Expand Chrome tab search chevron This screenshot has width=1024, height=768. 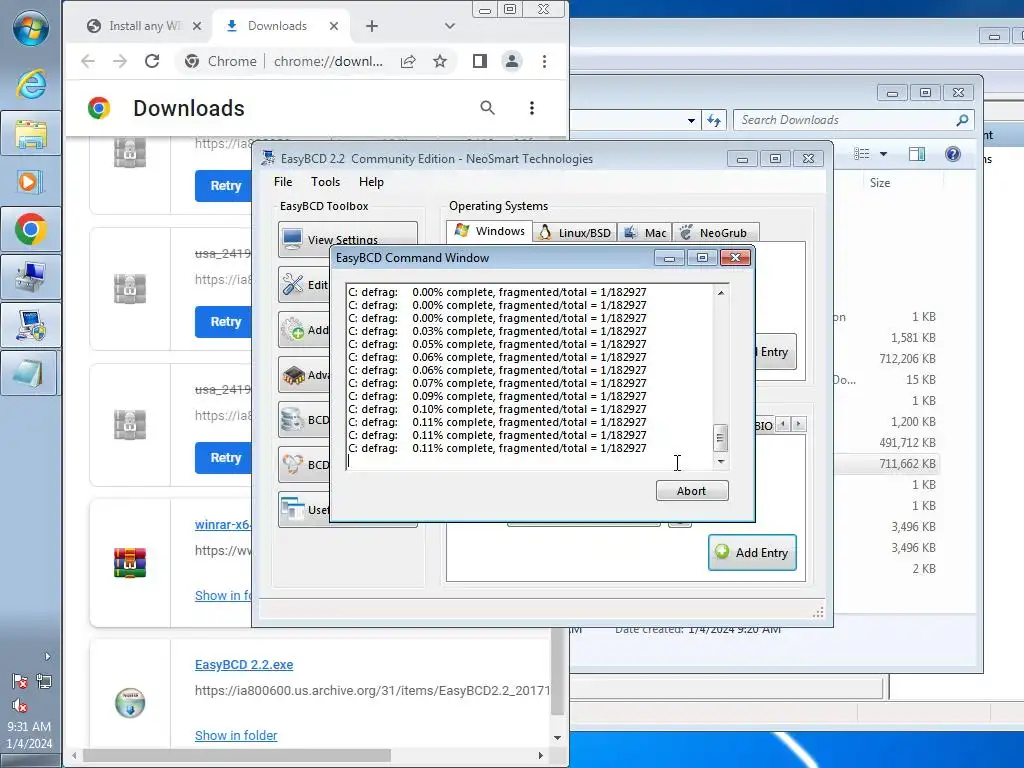click(x=449, y=26)
